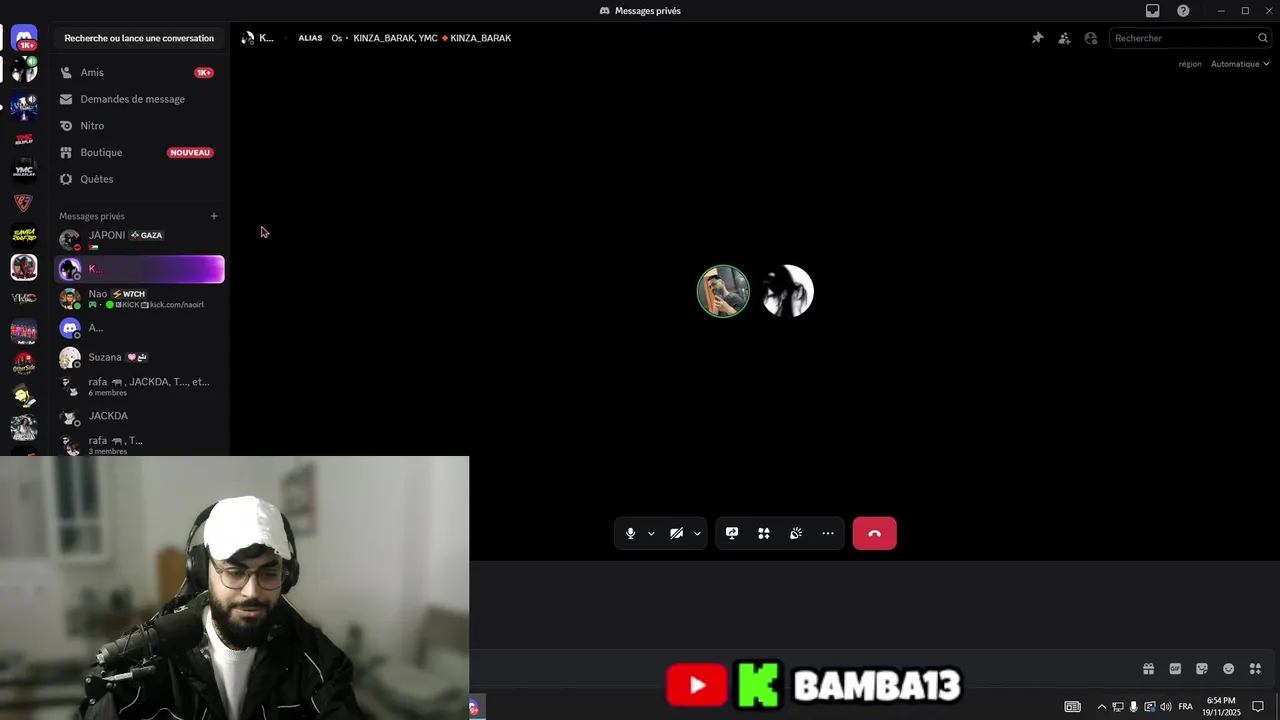Click the black-and-white call participant avatar

point(788,291)
